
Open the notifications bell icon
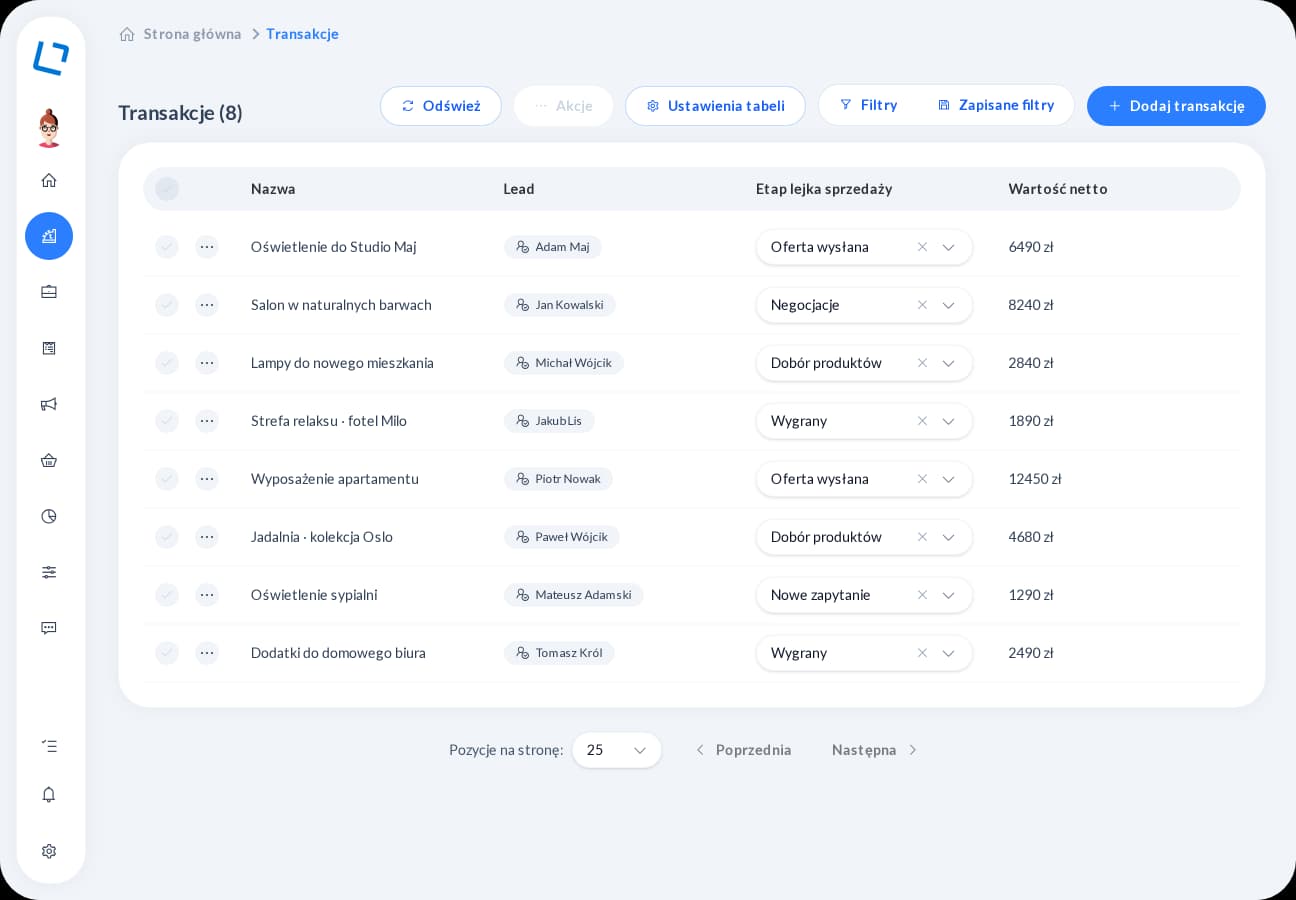pyautogui.click(x=49, y=794)
